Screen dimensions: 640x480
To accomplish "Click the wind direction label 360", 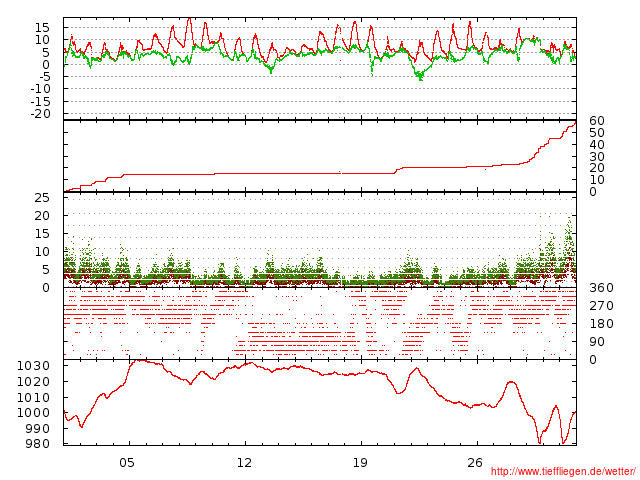I will pos(601,288).
